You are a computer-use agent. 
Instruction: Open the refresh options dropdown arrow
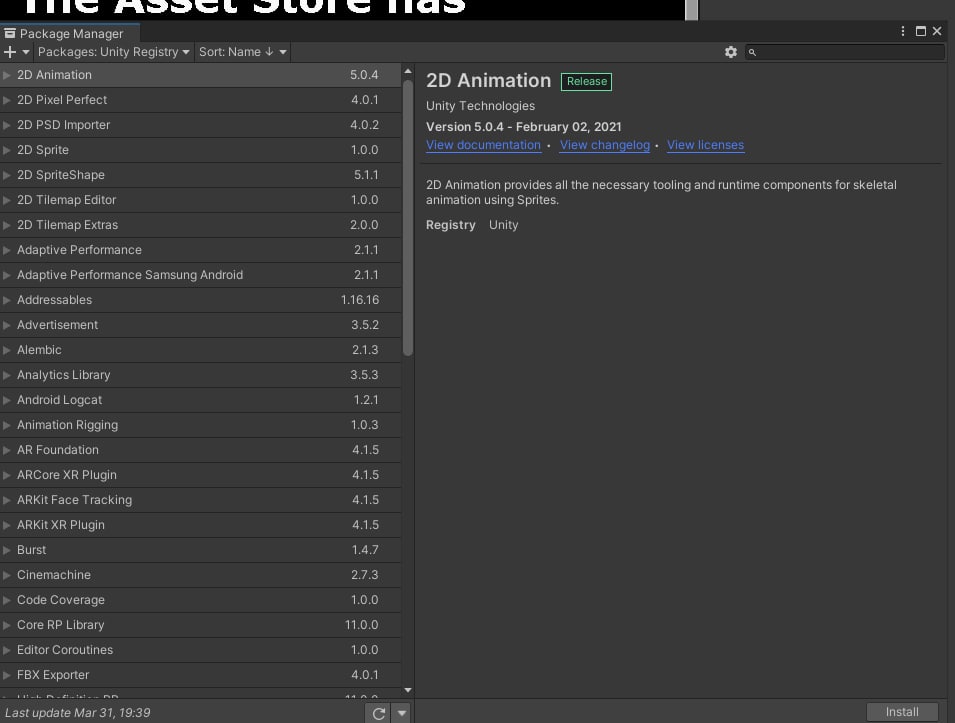pos(402,713)
